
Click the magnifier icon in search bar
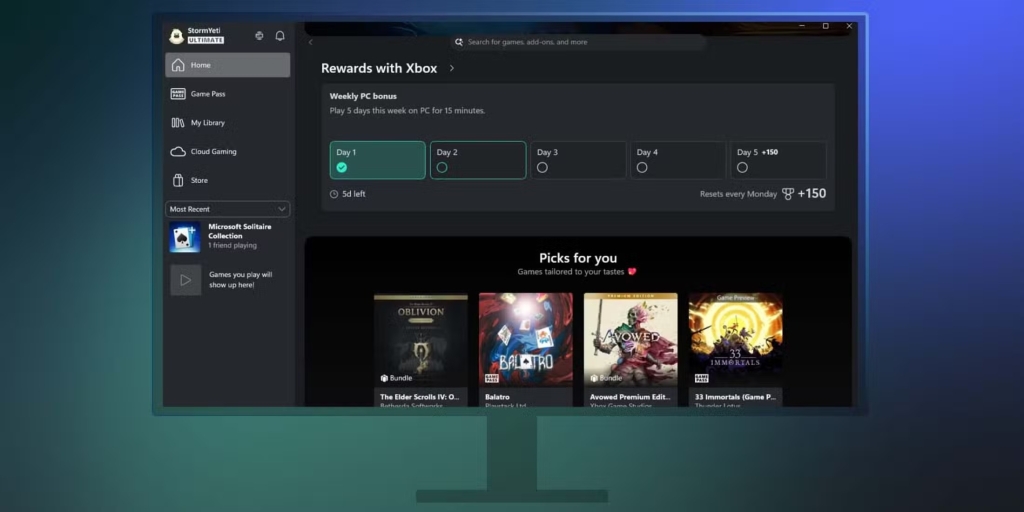click(x=459, y=42)
